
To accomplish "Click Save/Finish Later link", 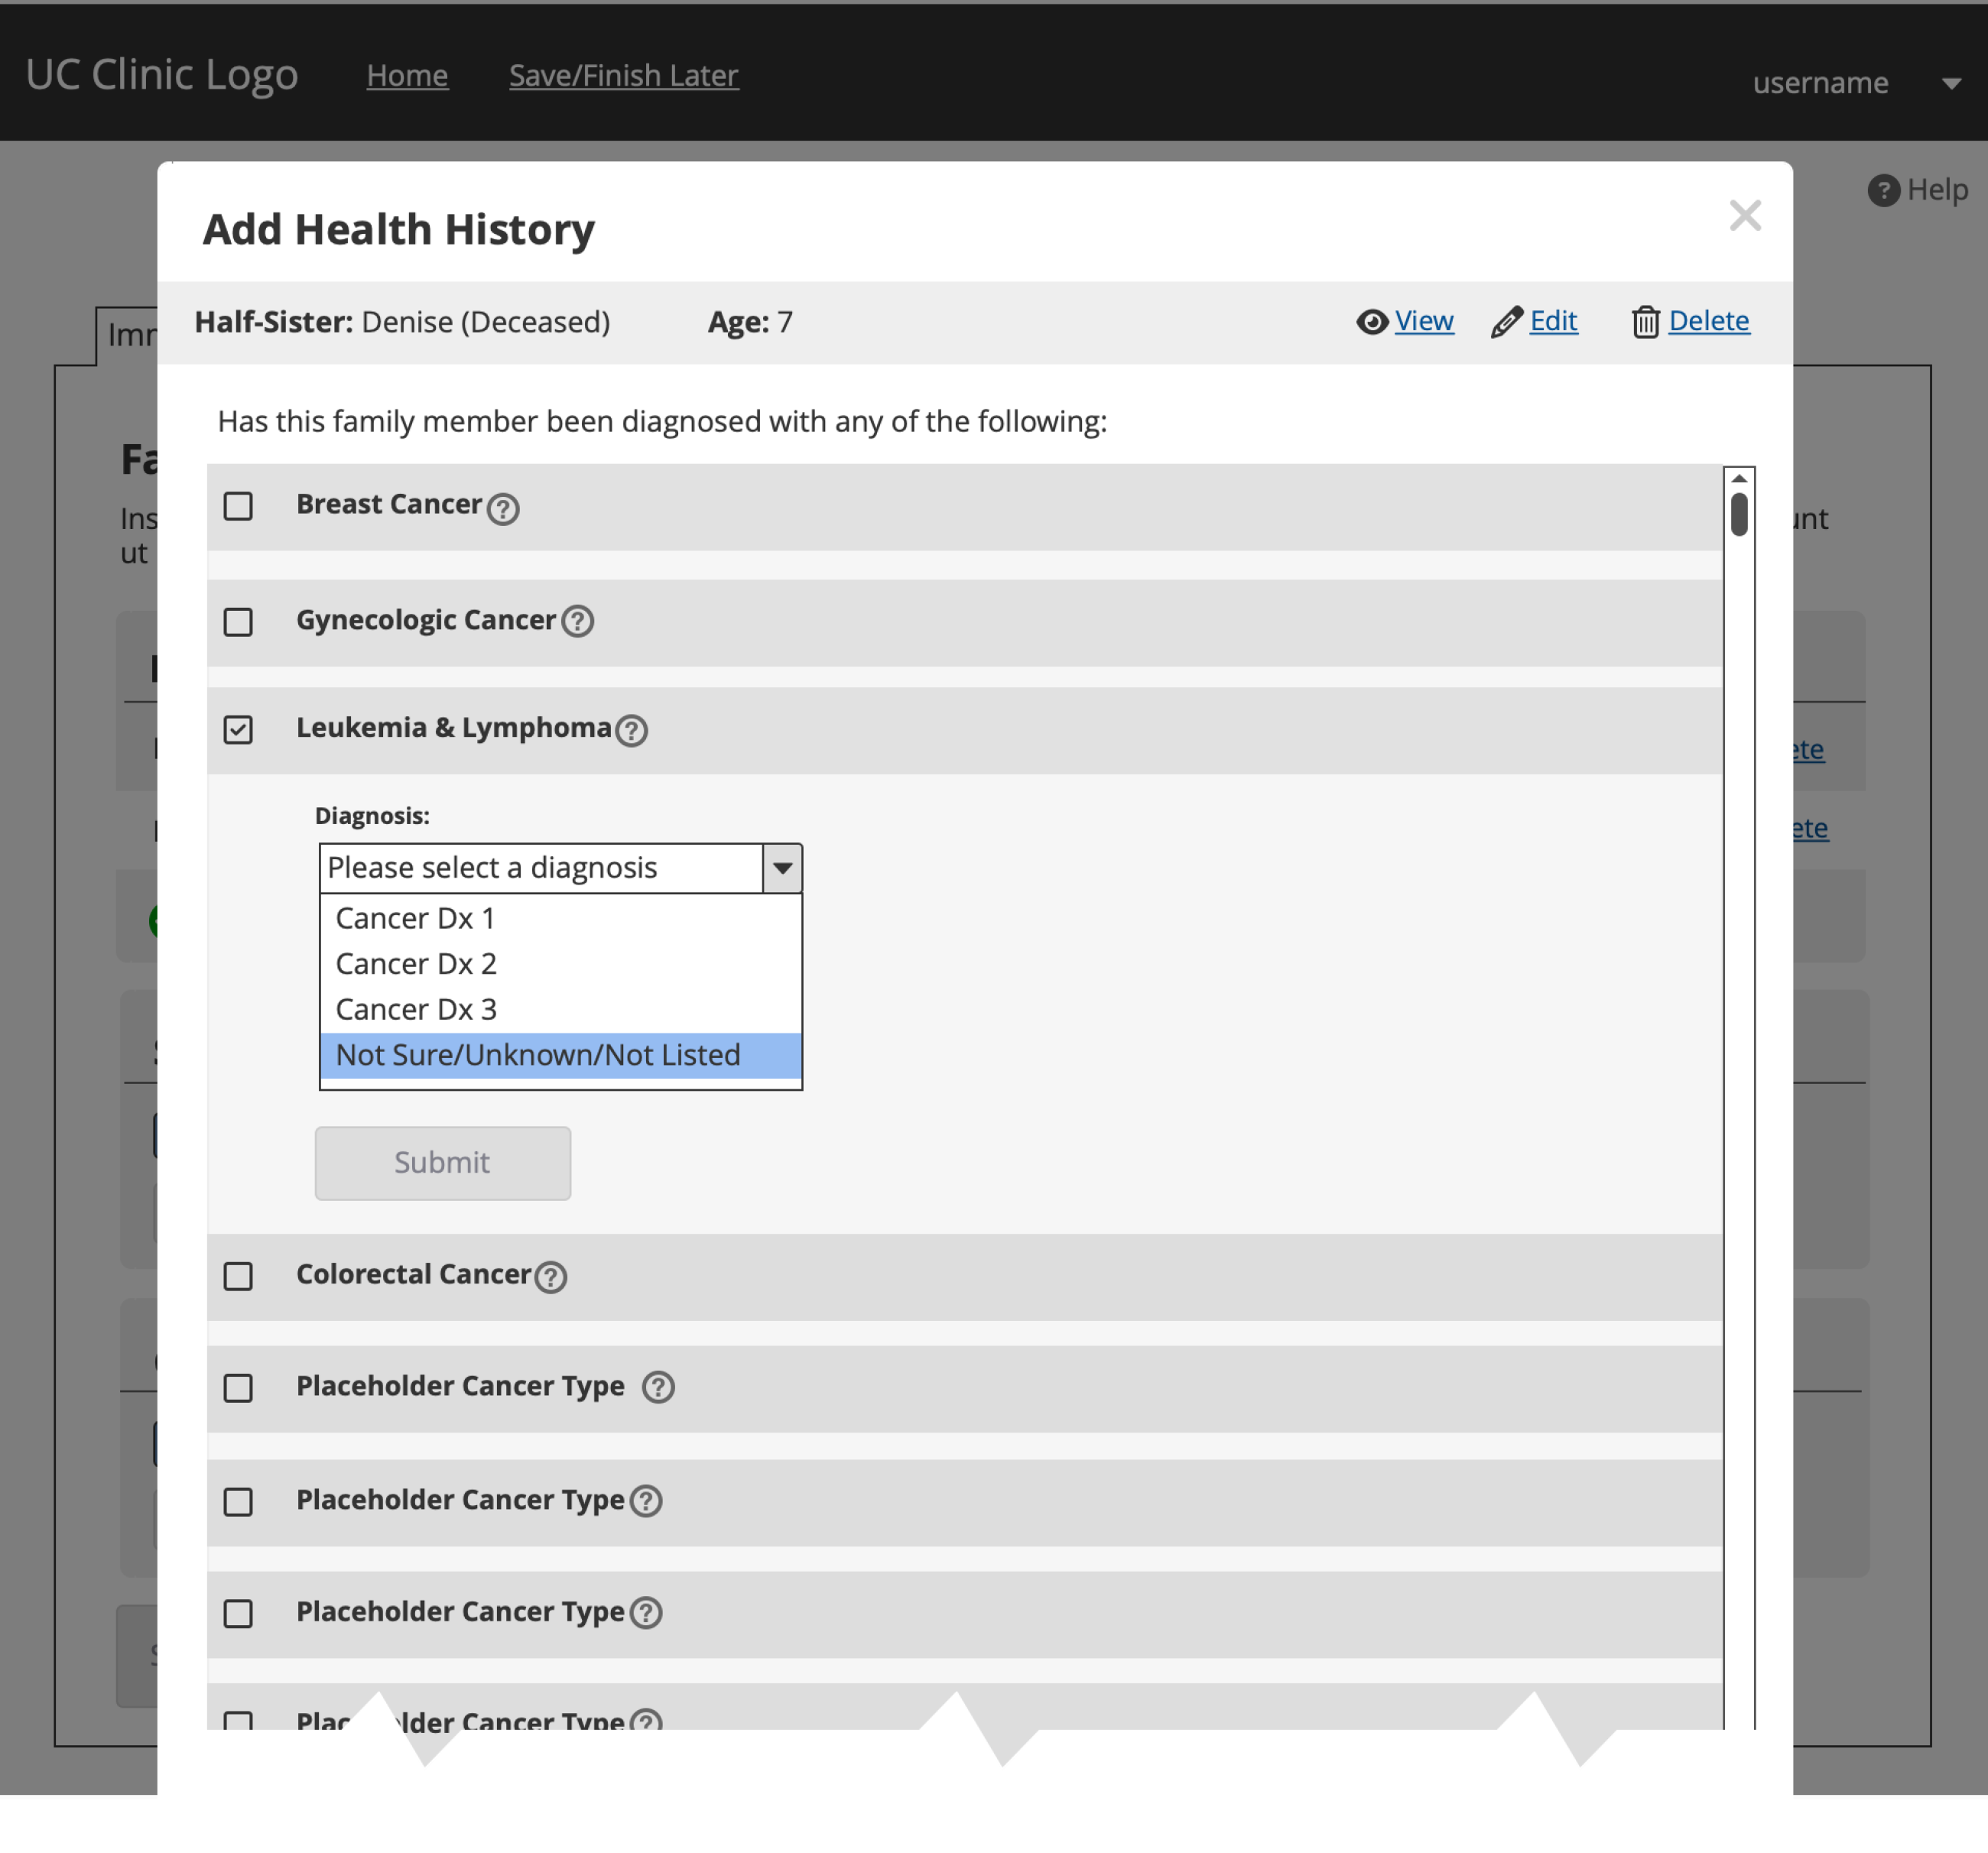I will [x=624, y=75].
